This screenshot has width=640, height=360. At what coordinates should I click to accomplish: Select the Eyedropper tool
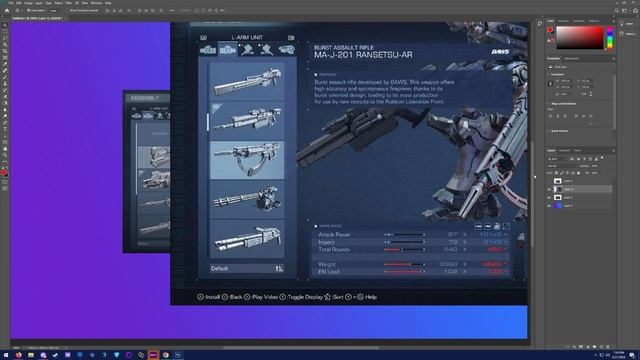[x=4, y=64]
